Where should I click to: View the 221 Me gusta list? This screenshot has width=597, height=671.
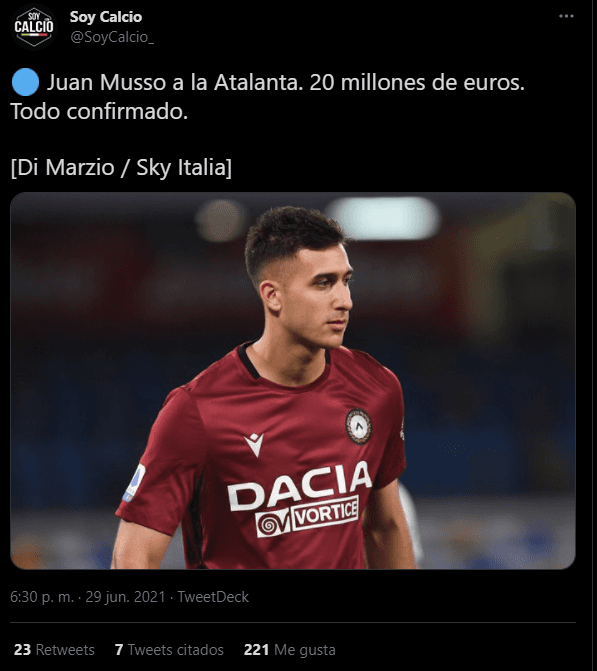tap(289, 650)
